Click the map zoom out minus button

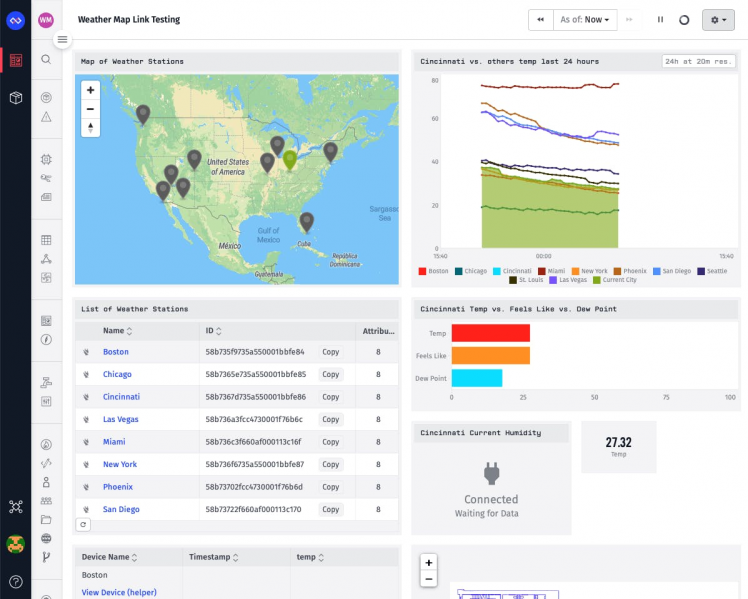91,109
